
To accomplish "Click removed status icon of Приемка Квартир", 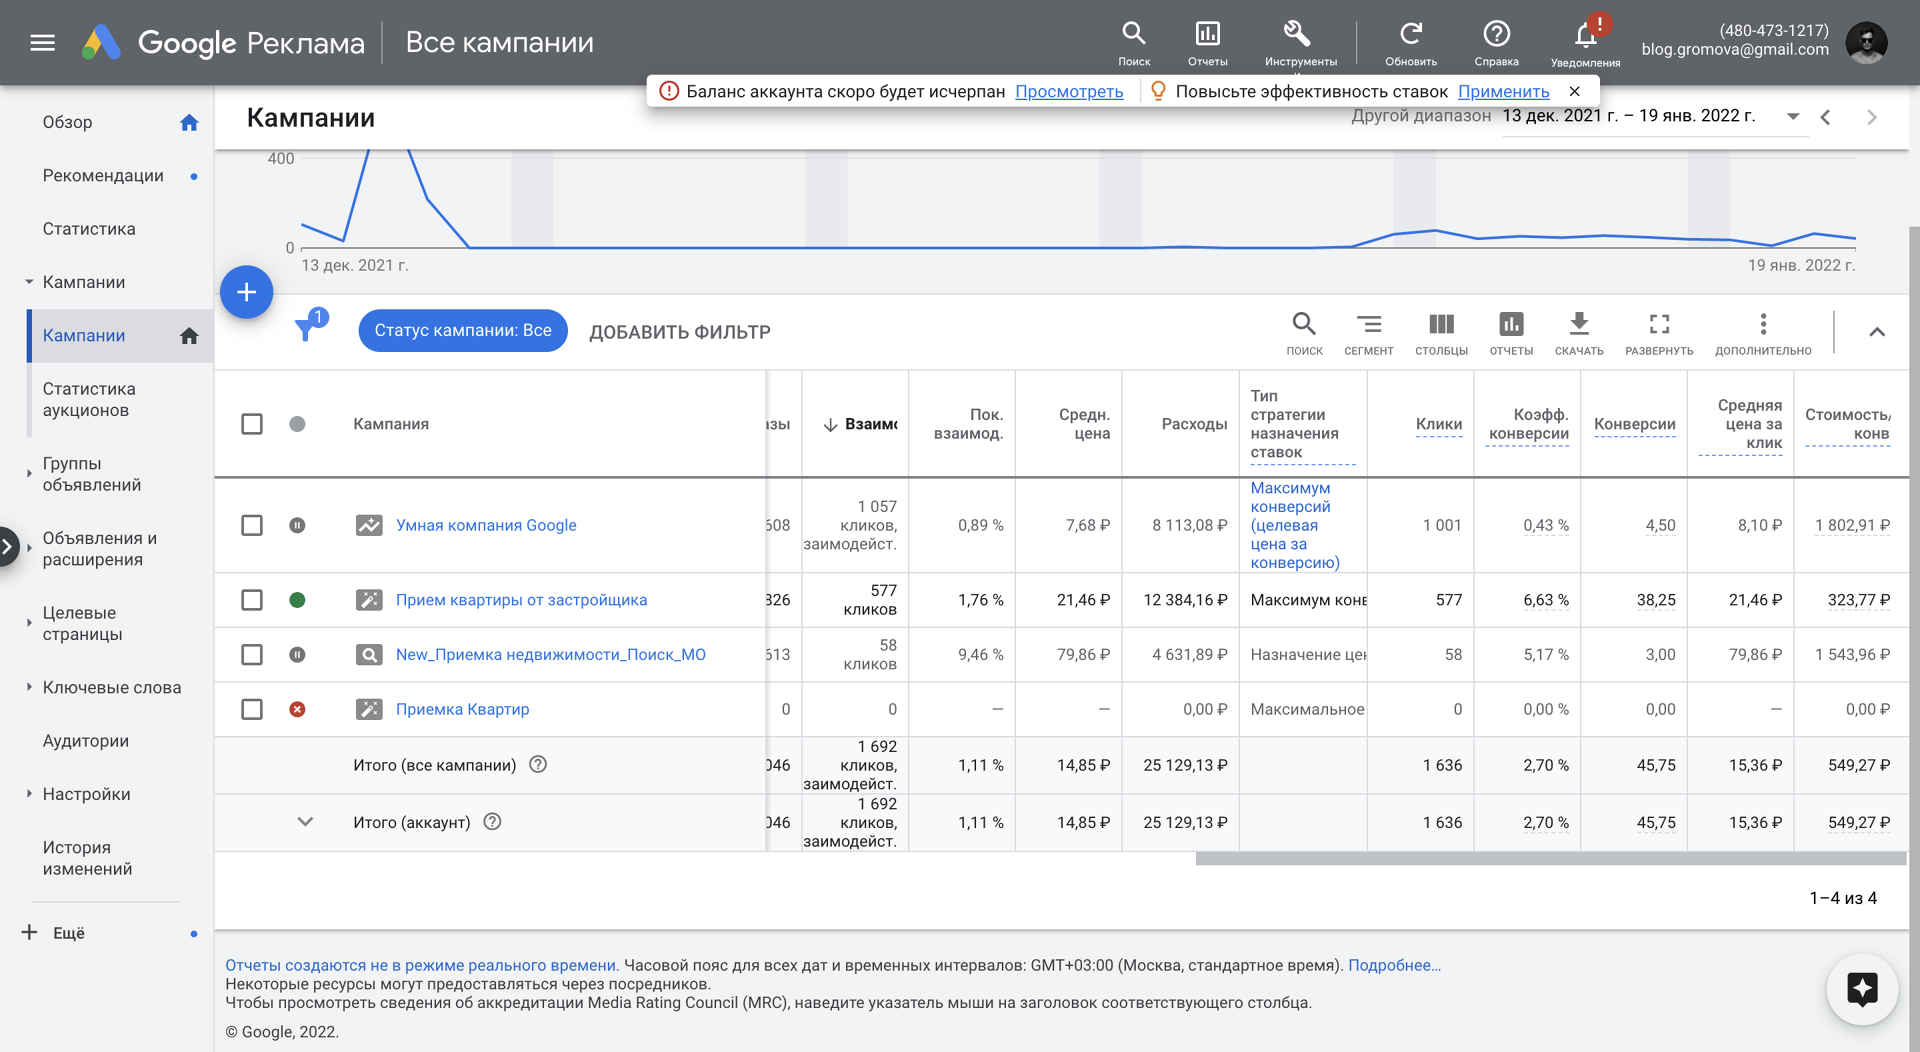I will pyautogui.click(x=297, y=709).
